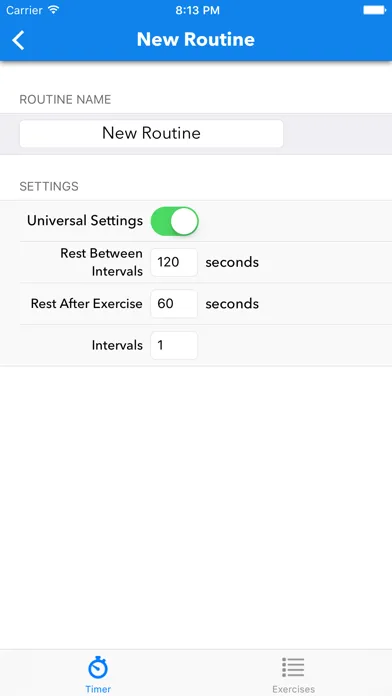Viewport: 392px width, 696px height.
Task: Select the Intervals count field
Action: tap(174, 345)
